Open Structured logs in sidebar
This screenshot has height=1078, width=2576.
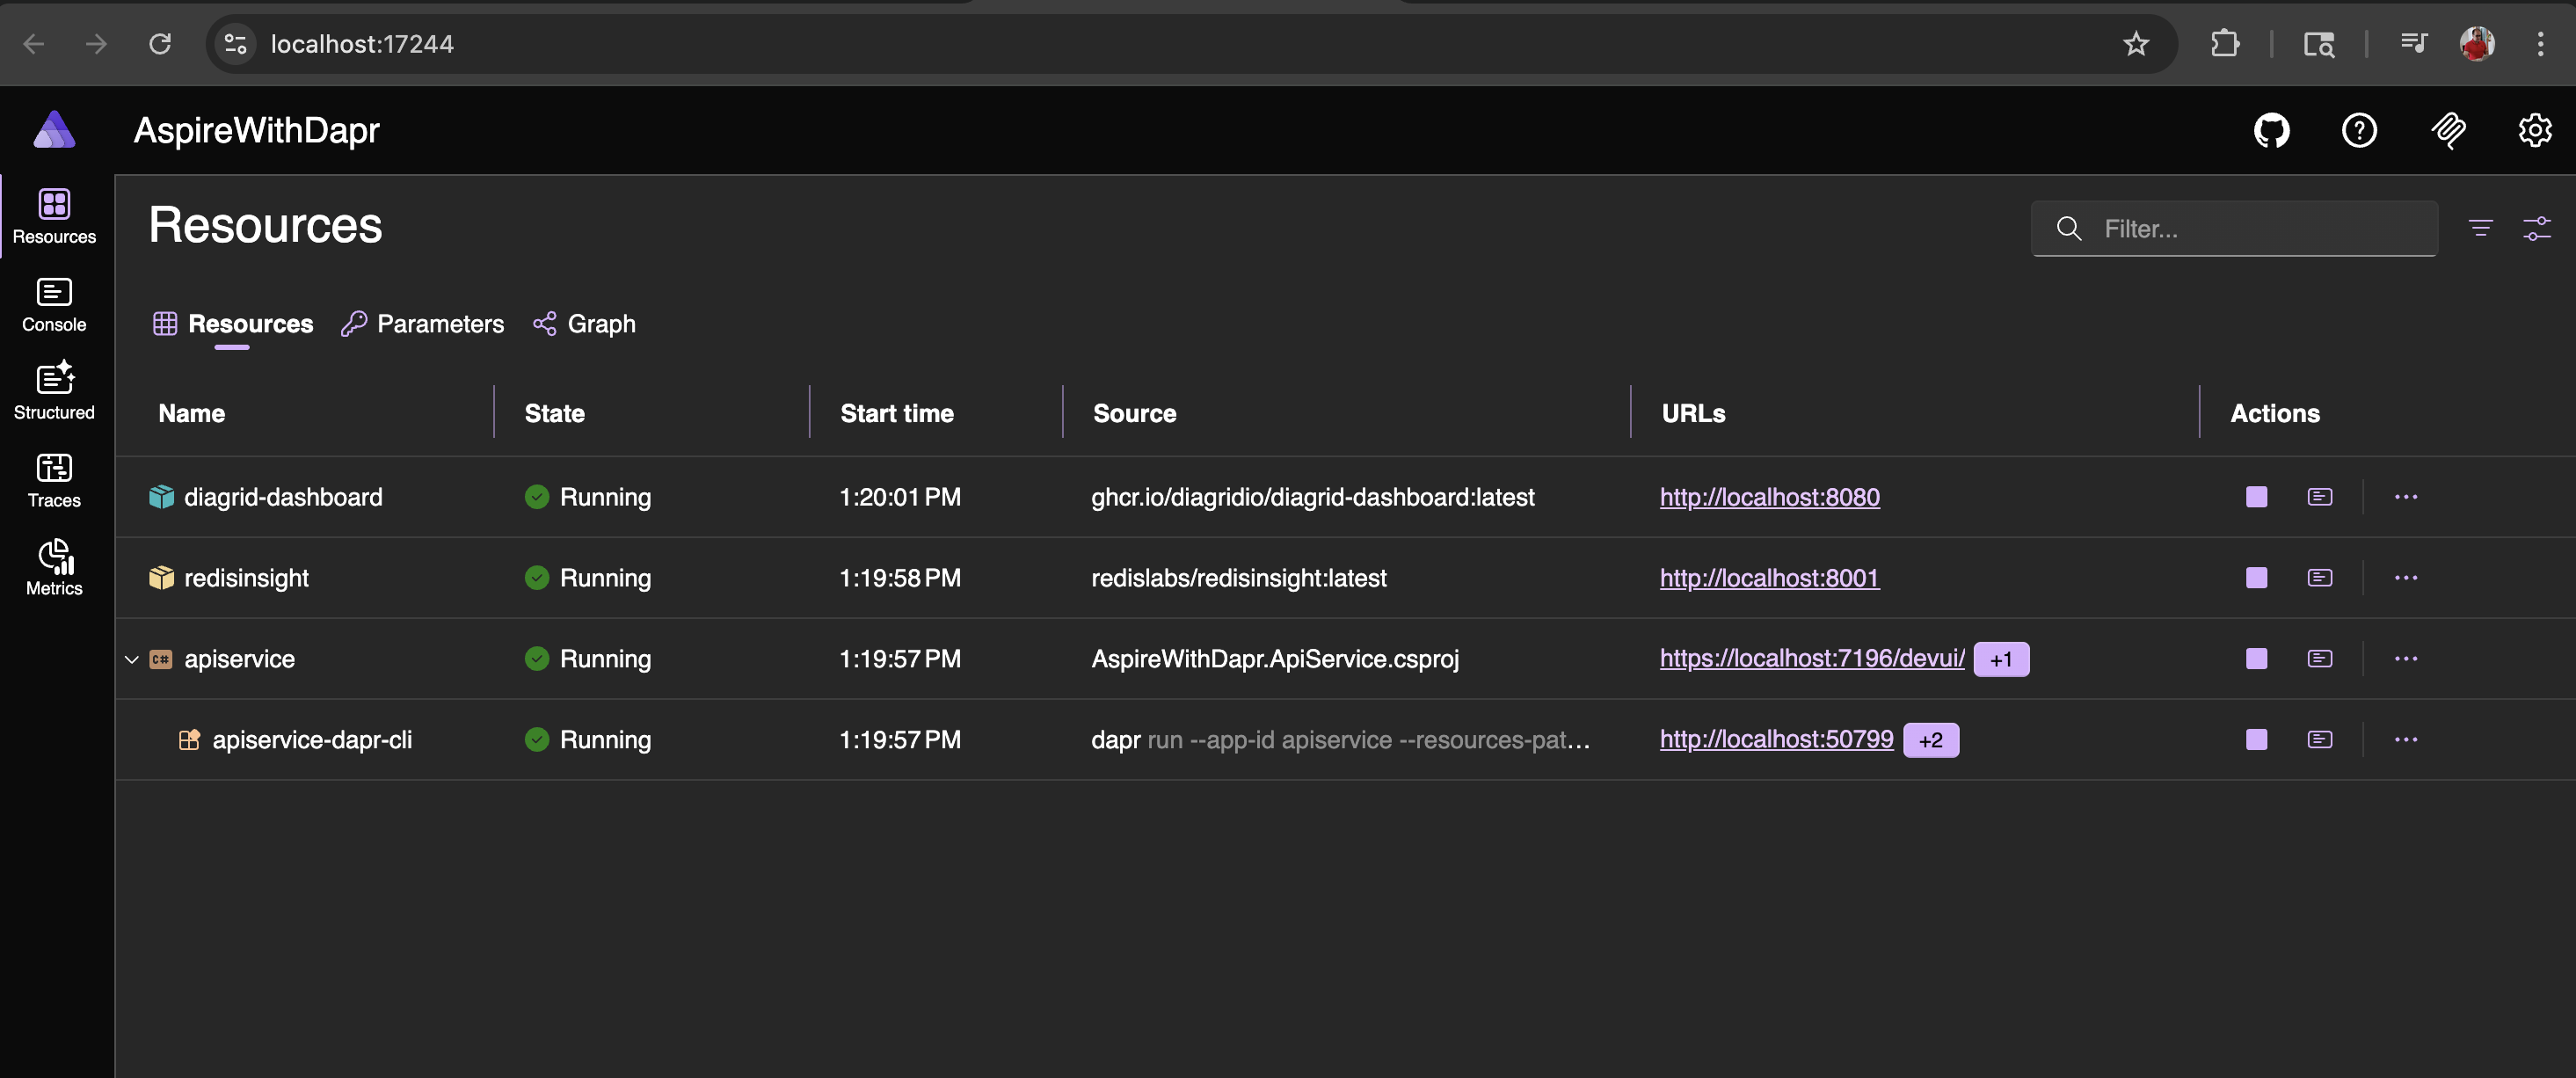[x=54, y=392]
